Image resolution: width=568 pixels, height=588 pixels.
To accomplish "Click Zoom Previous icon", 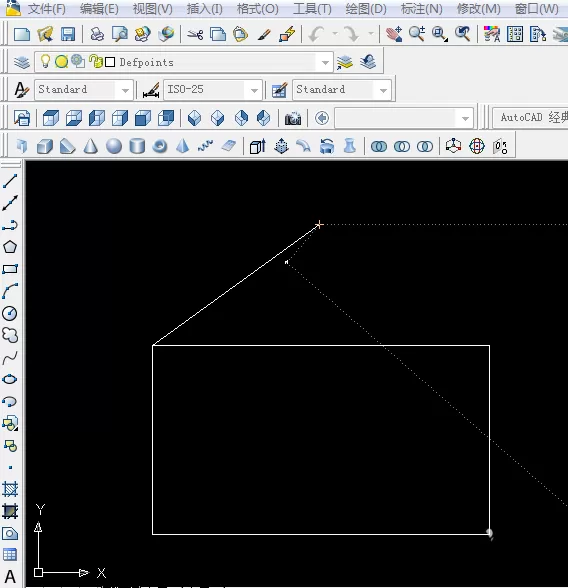I will (x=463, y=34).
